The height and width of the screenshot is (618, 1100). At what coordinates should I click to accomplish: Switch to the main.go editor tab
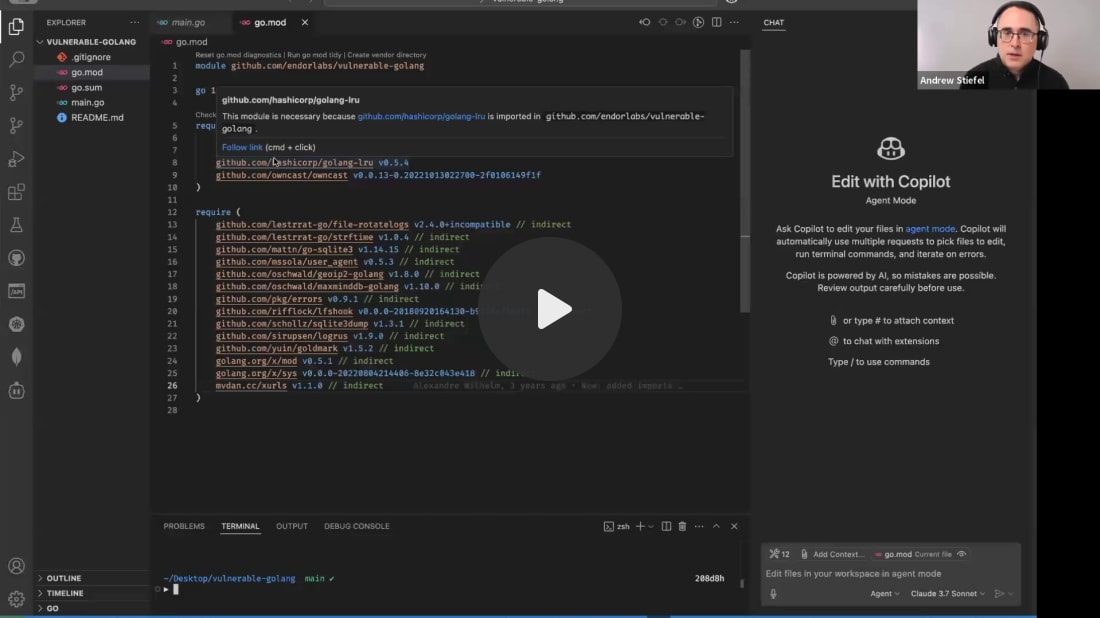point(189,22)
